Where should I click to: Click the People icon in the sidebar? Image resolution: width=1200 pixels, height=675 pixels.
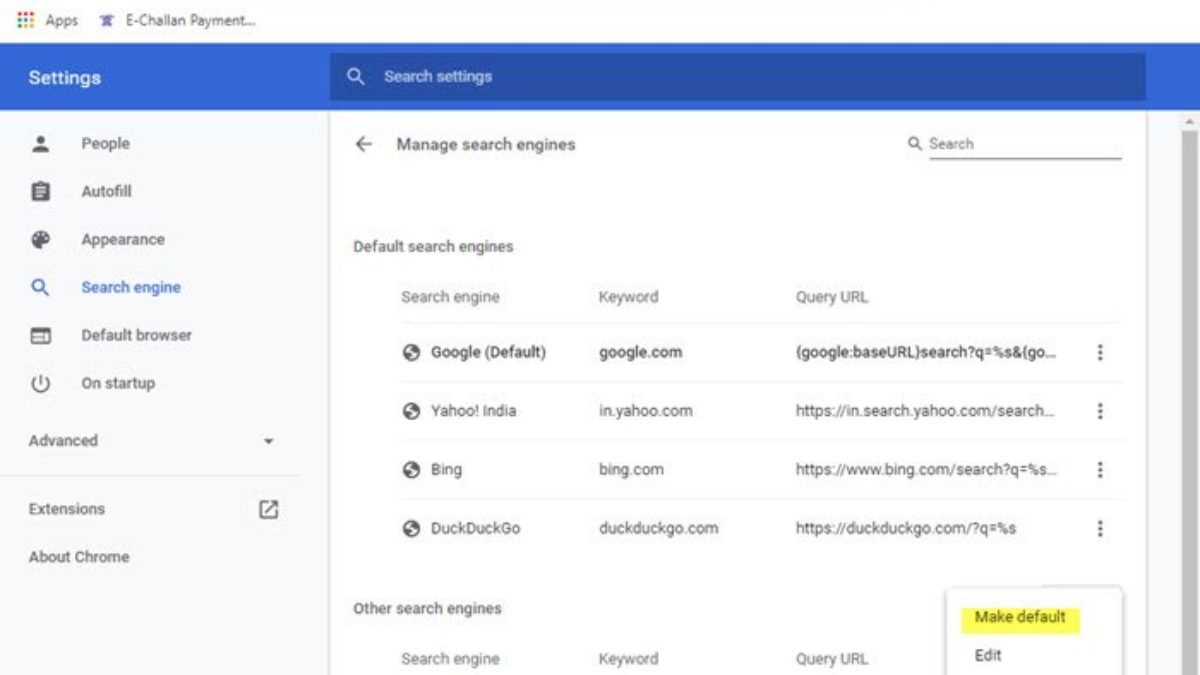[x=40, y=144]
